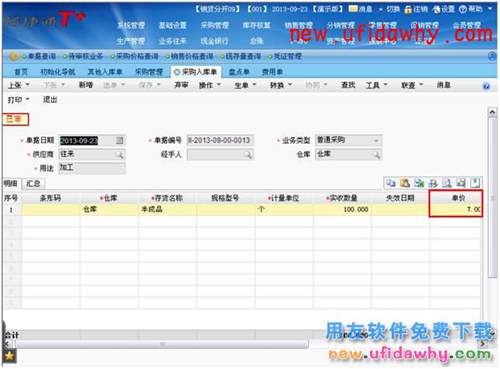Click the search icon in 供应商 field

point(119,155)
